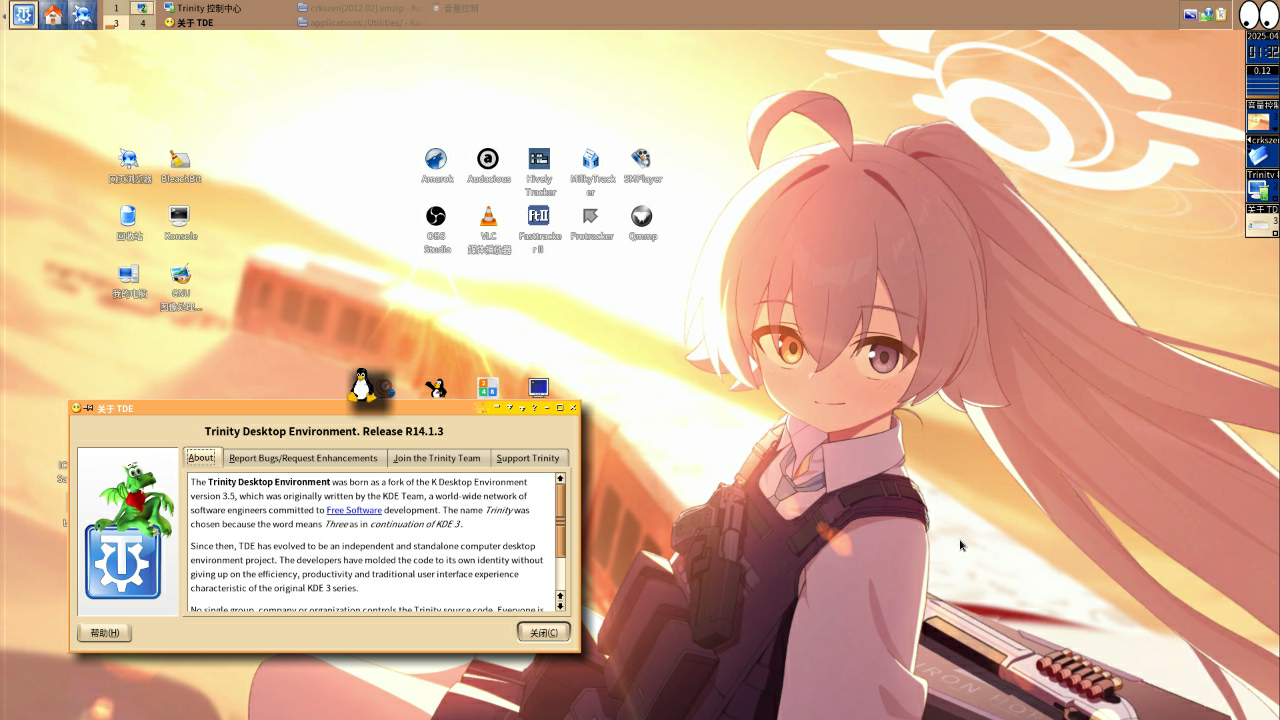The width and height of the screenshot is (1280, 720).
Task: Launch the Konqueror browser panel icon
Action: tap(82, 15)
